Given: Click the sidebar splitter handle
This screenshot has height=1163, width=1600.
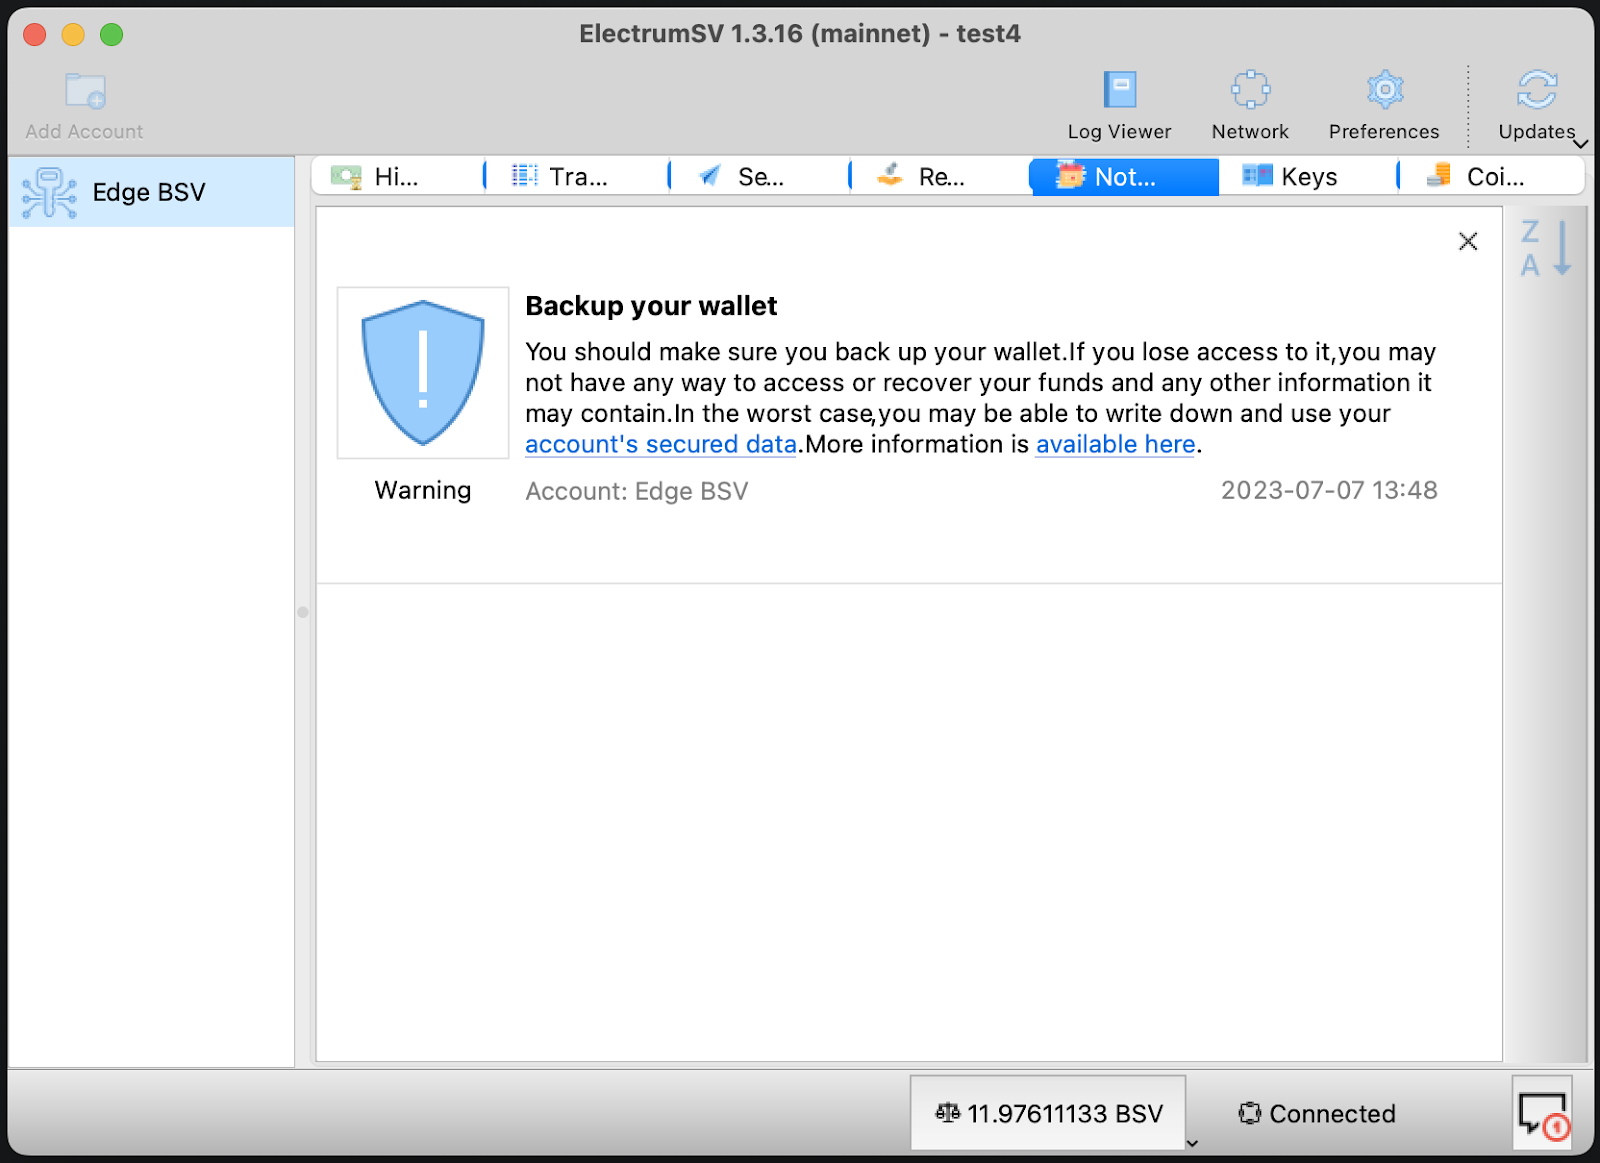Looking at the screenshot, I should 303,612.
